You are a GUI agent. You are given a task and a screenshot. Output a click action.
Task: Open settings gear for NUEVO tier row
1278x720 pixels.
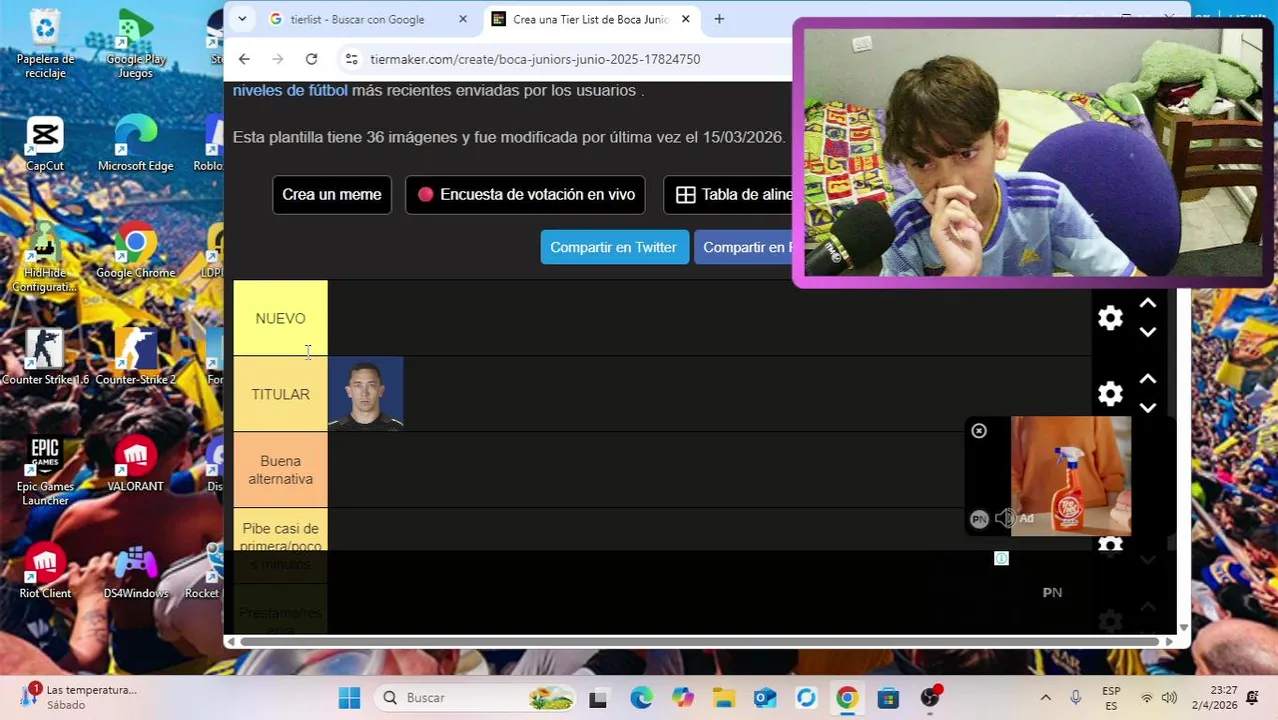(1110, 318)
